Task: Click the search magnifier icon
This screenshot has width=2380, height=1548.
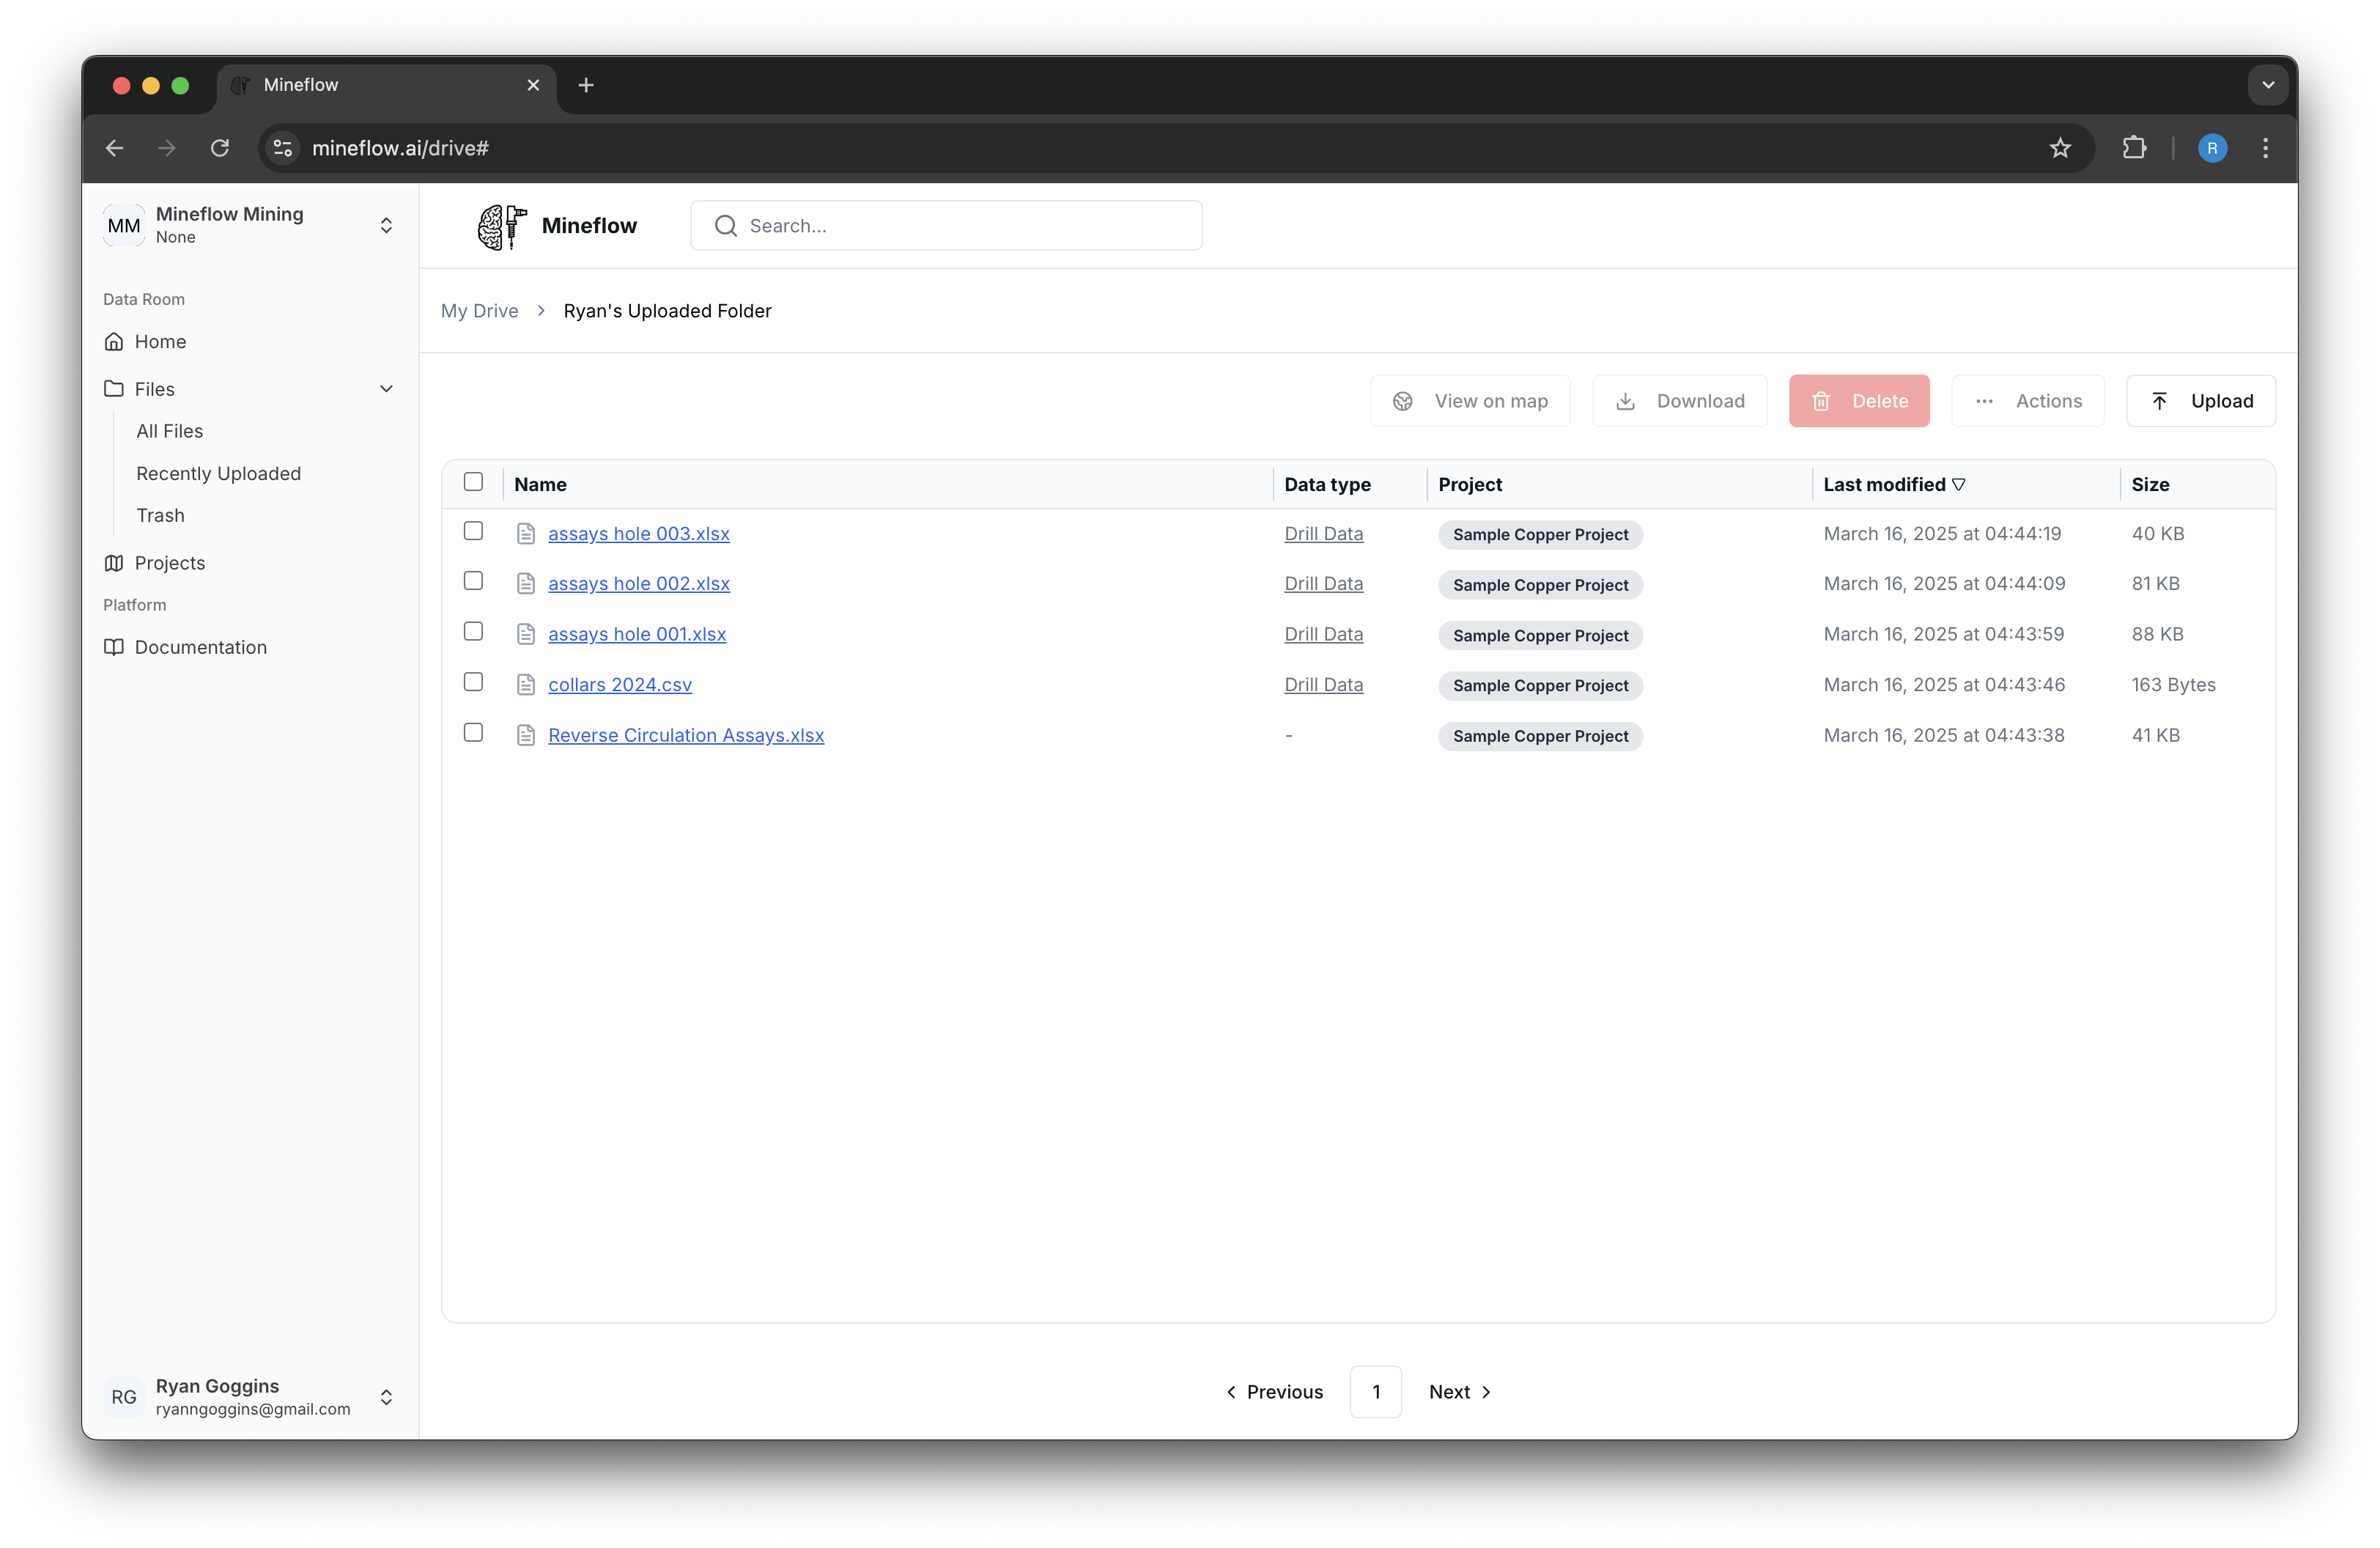Action: click(726, 227)
